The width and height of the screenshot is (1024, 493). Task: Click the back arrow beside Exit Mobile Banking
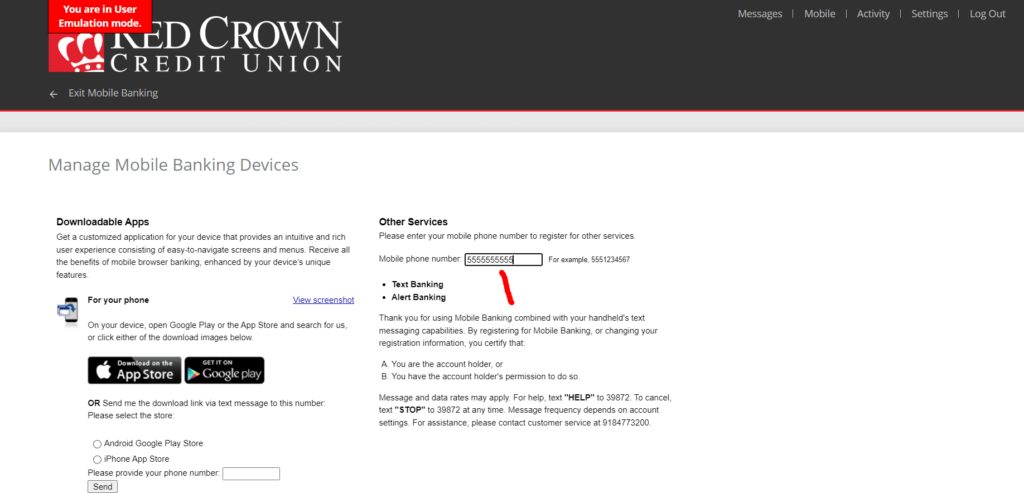tap(54, 94)
